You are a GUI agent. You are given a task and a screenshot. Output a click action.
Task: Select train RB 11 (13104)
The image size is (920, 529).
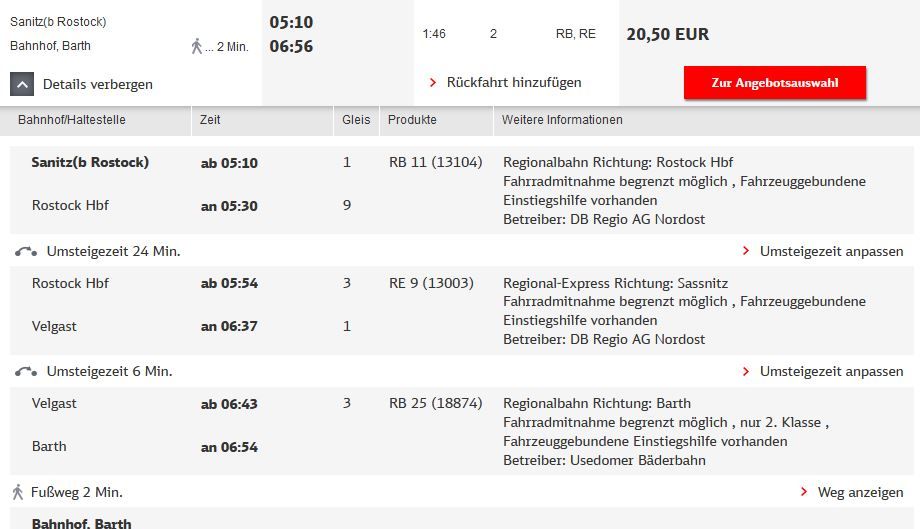435,162
